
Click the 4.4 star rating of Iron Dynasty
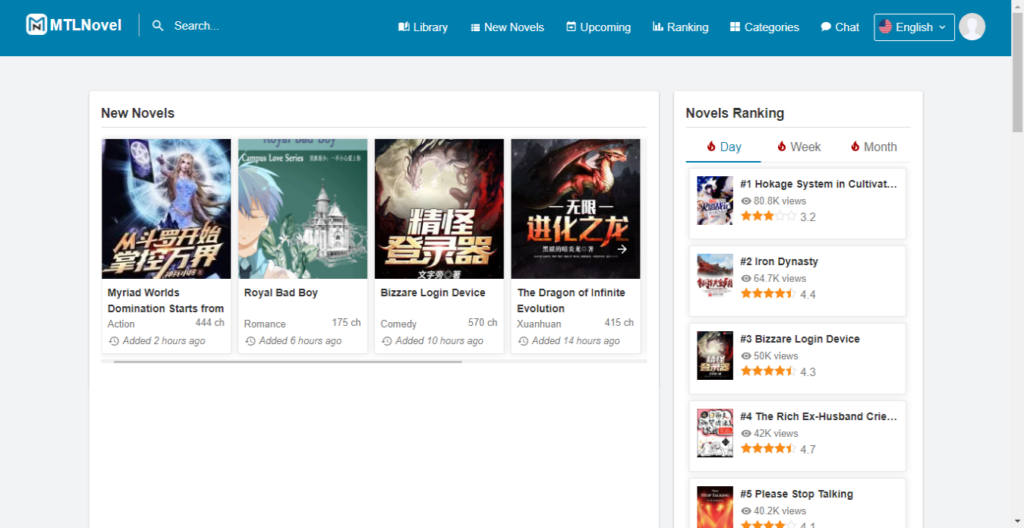click(769, 293)
